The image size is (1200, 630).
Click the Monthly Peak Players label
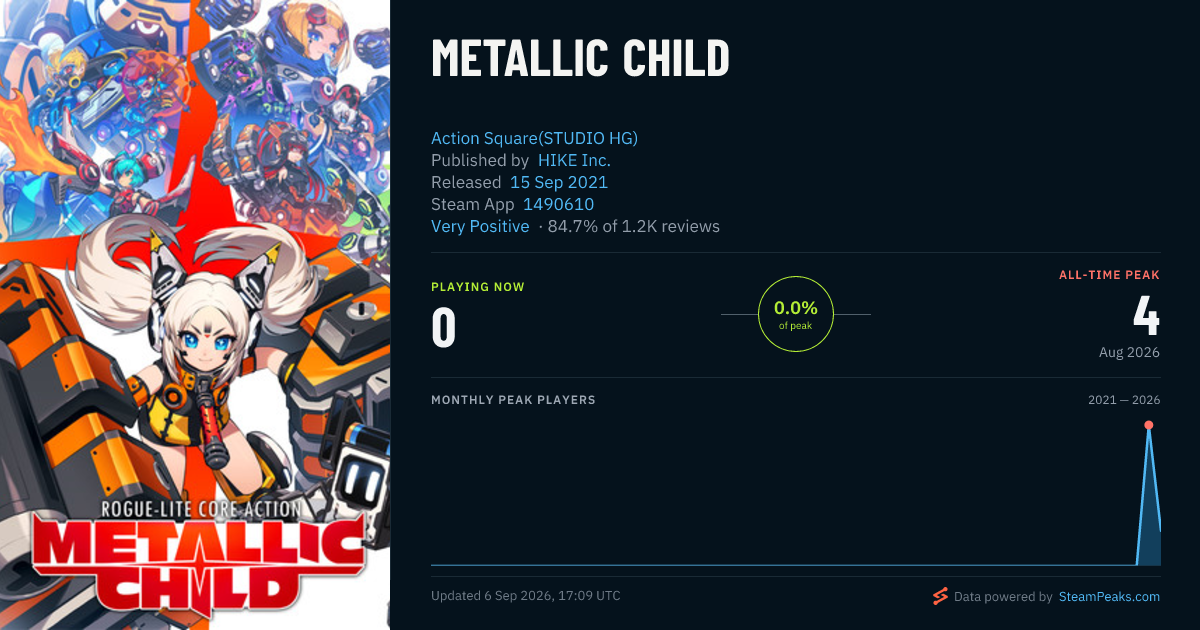click(513, 400)
